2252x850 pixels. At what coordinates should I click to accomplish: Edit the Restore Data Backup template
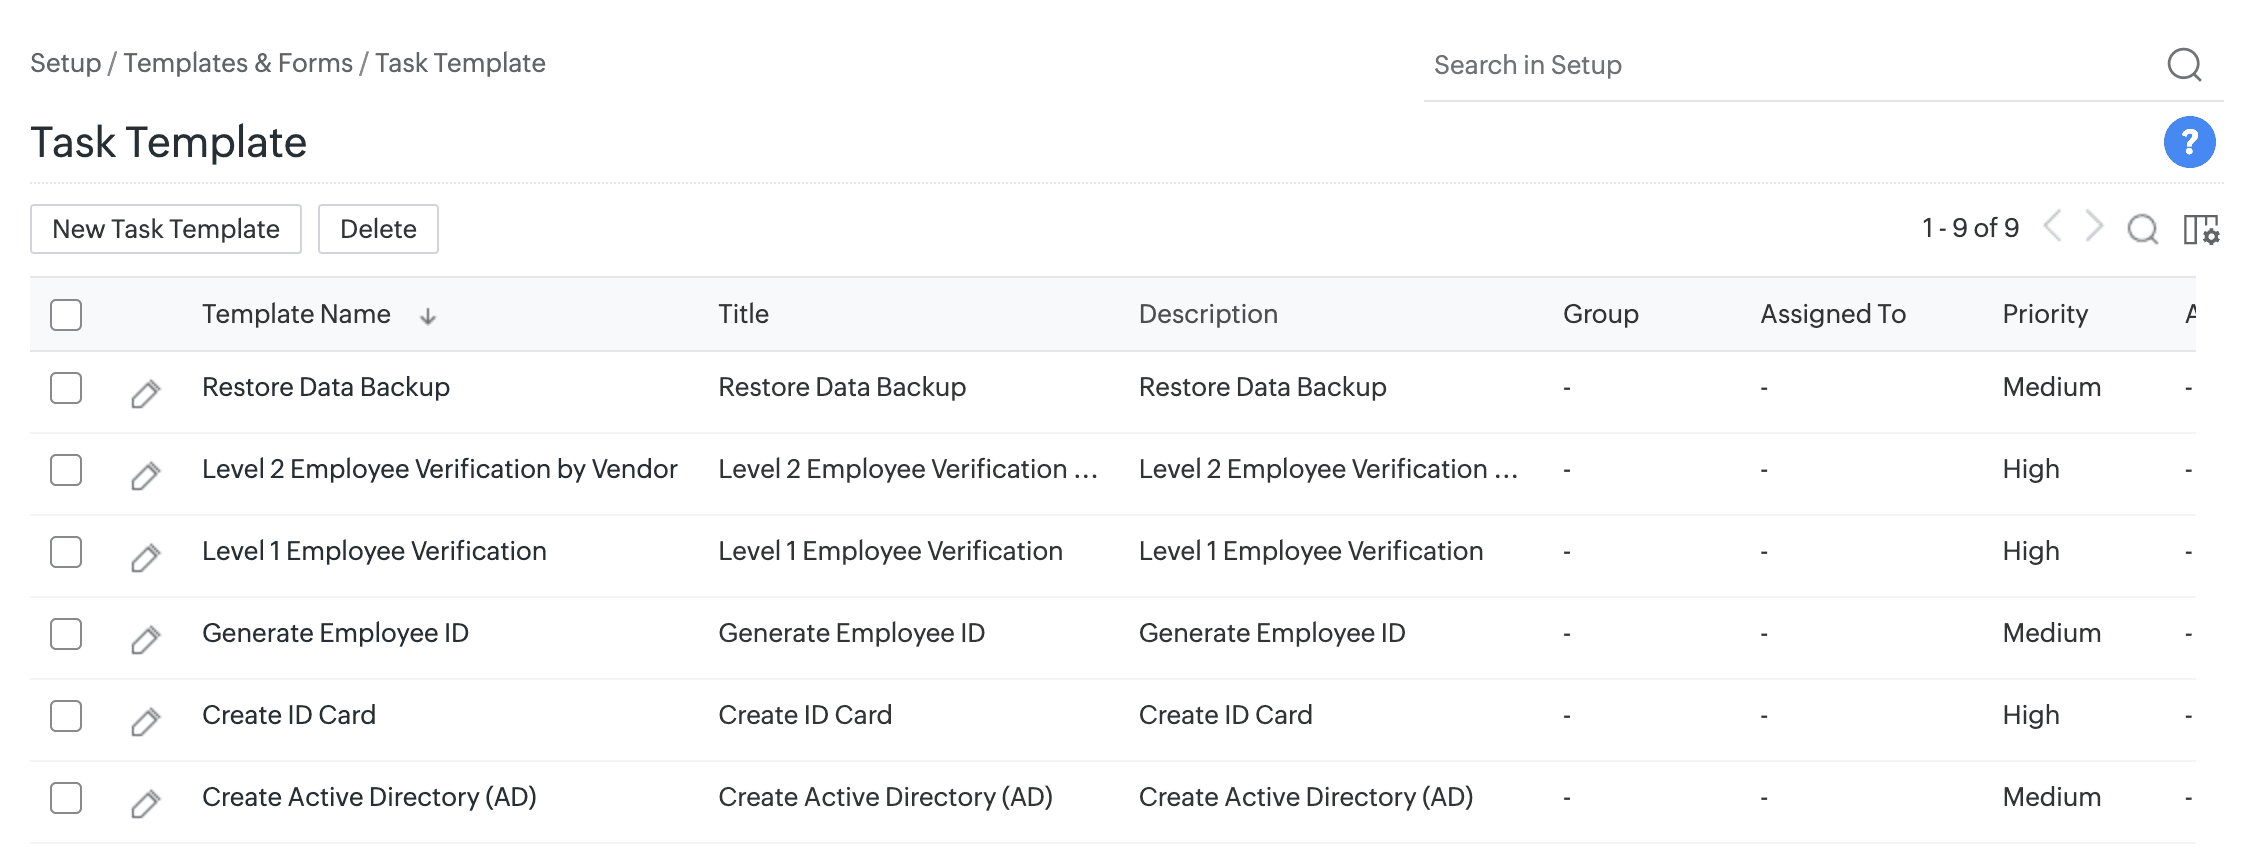click(x=146, y=393)
